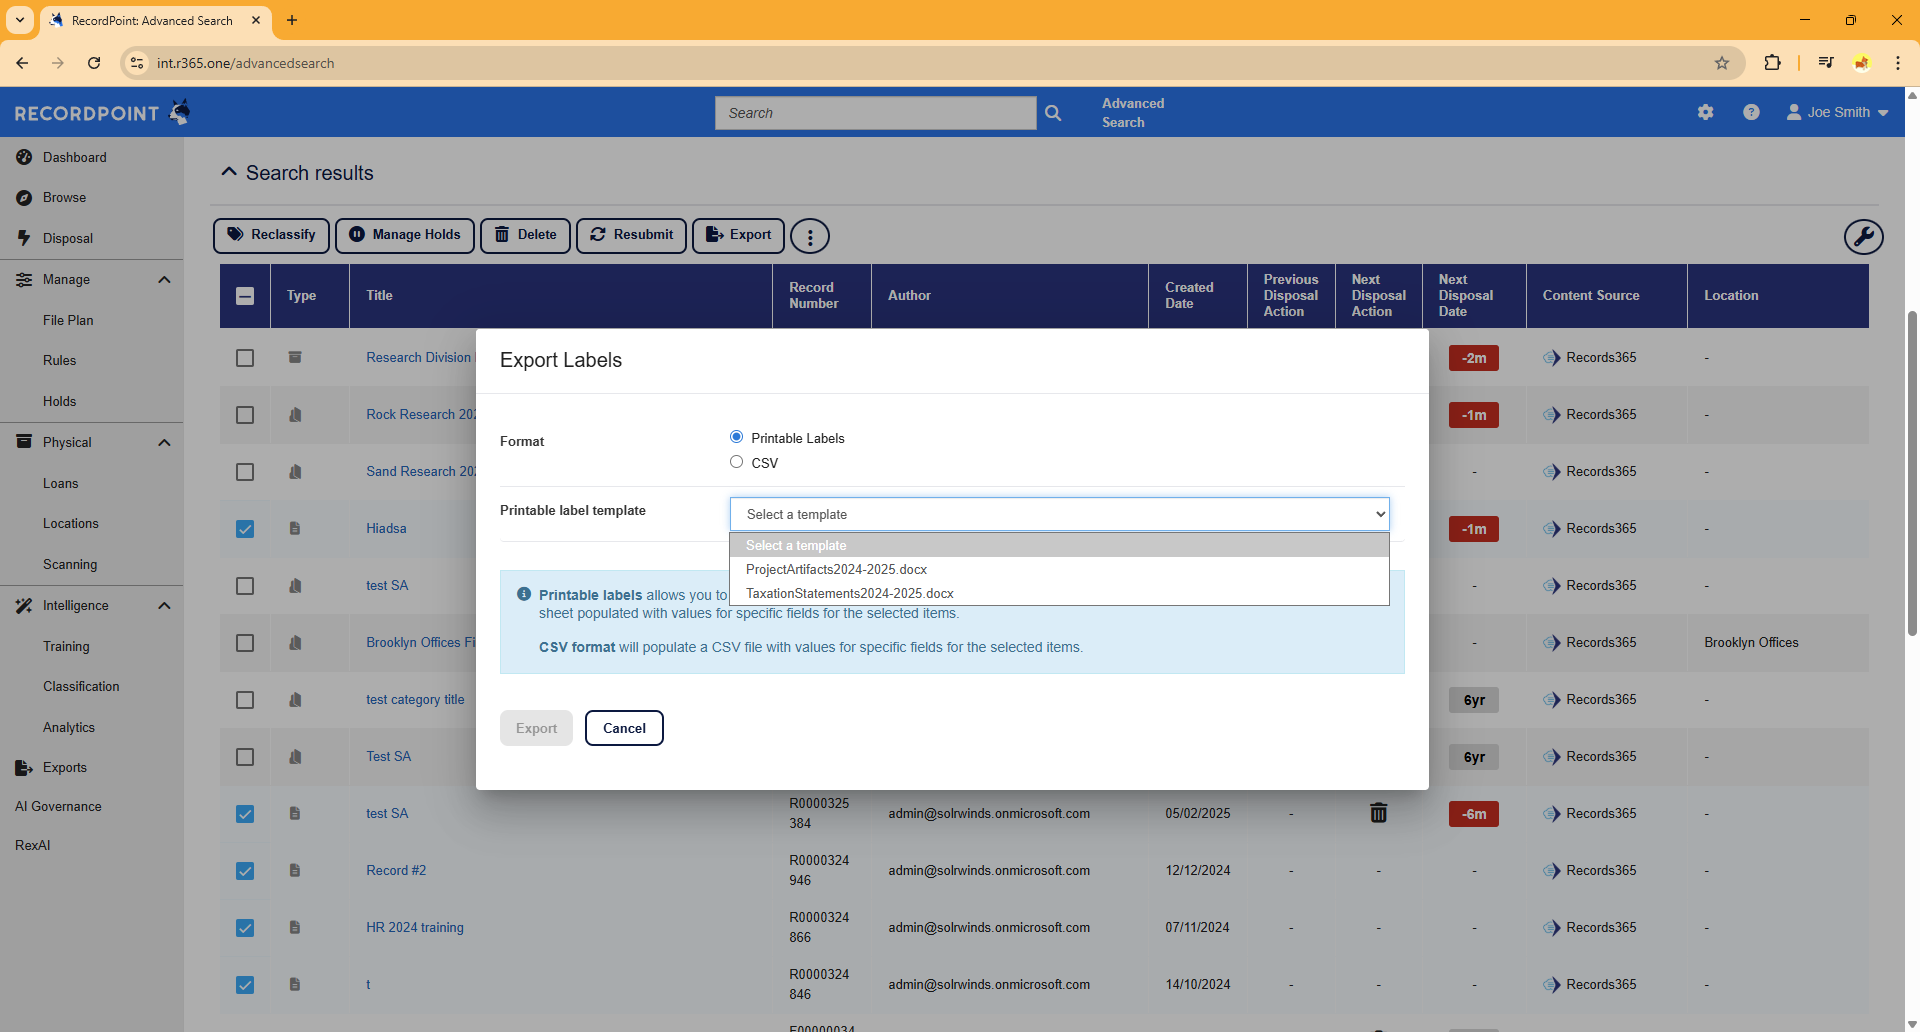Screen dimensions: 1920x1032
Task: Bookmark this page with star icon
Action: (1722, 63)
